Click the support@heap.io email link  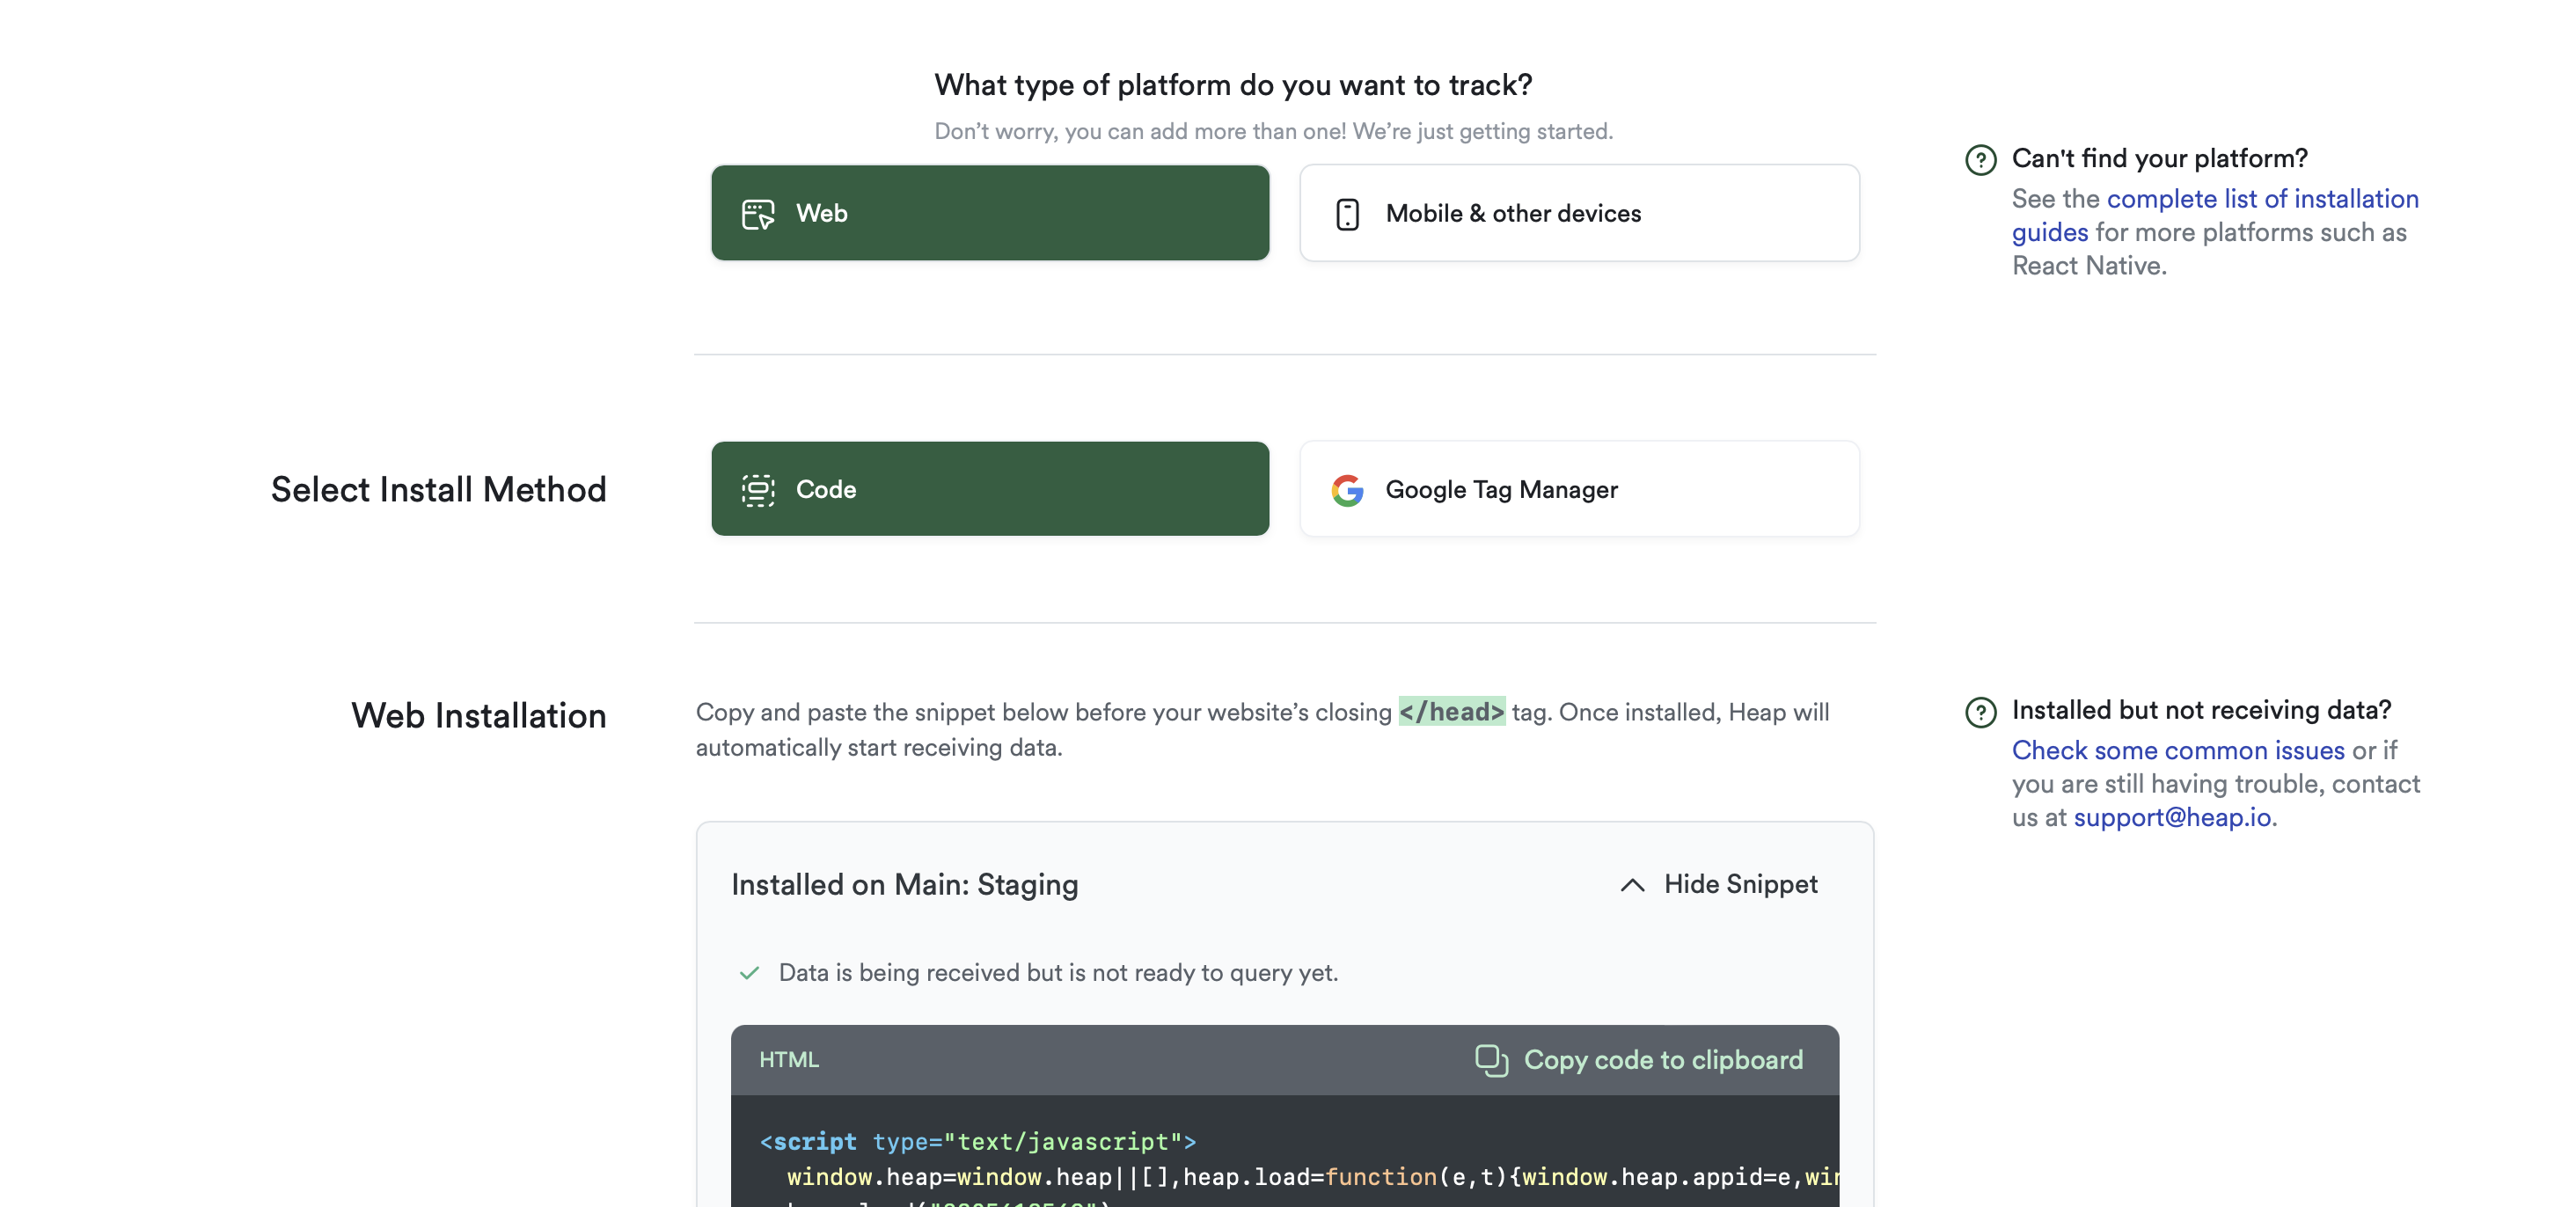(x=2171, y=818)
